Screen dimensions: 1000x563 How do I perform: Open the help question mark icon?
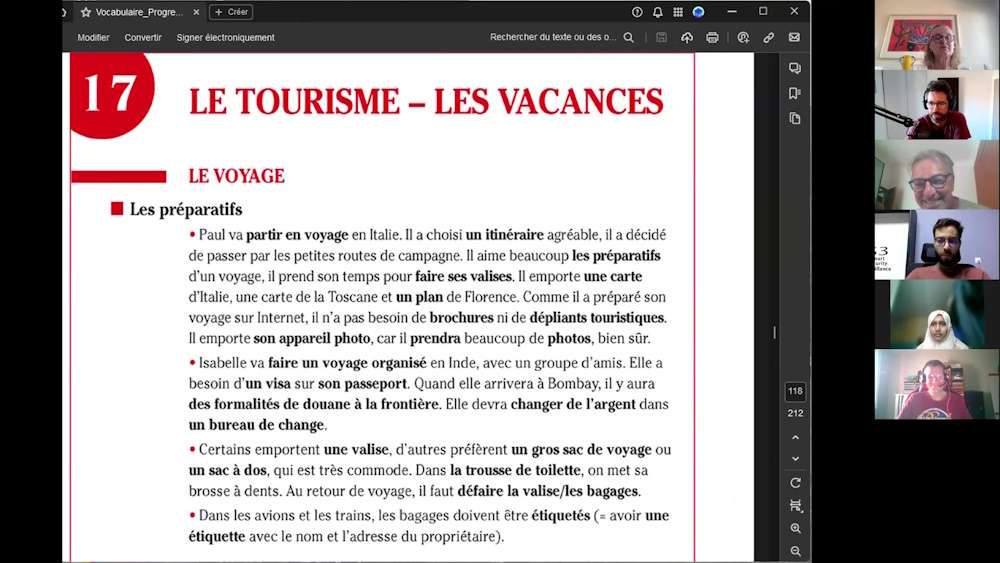636,11
